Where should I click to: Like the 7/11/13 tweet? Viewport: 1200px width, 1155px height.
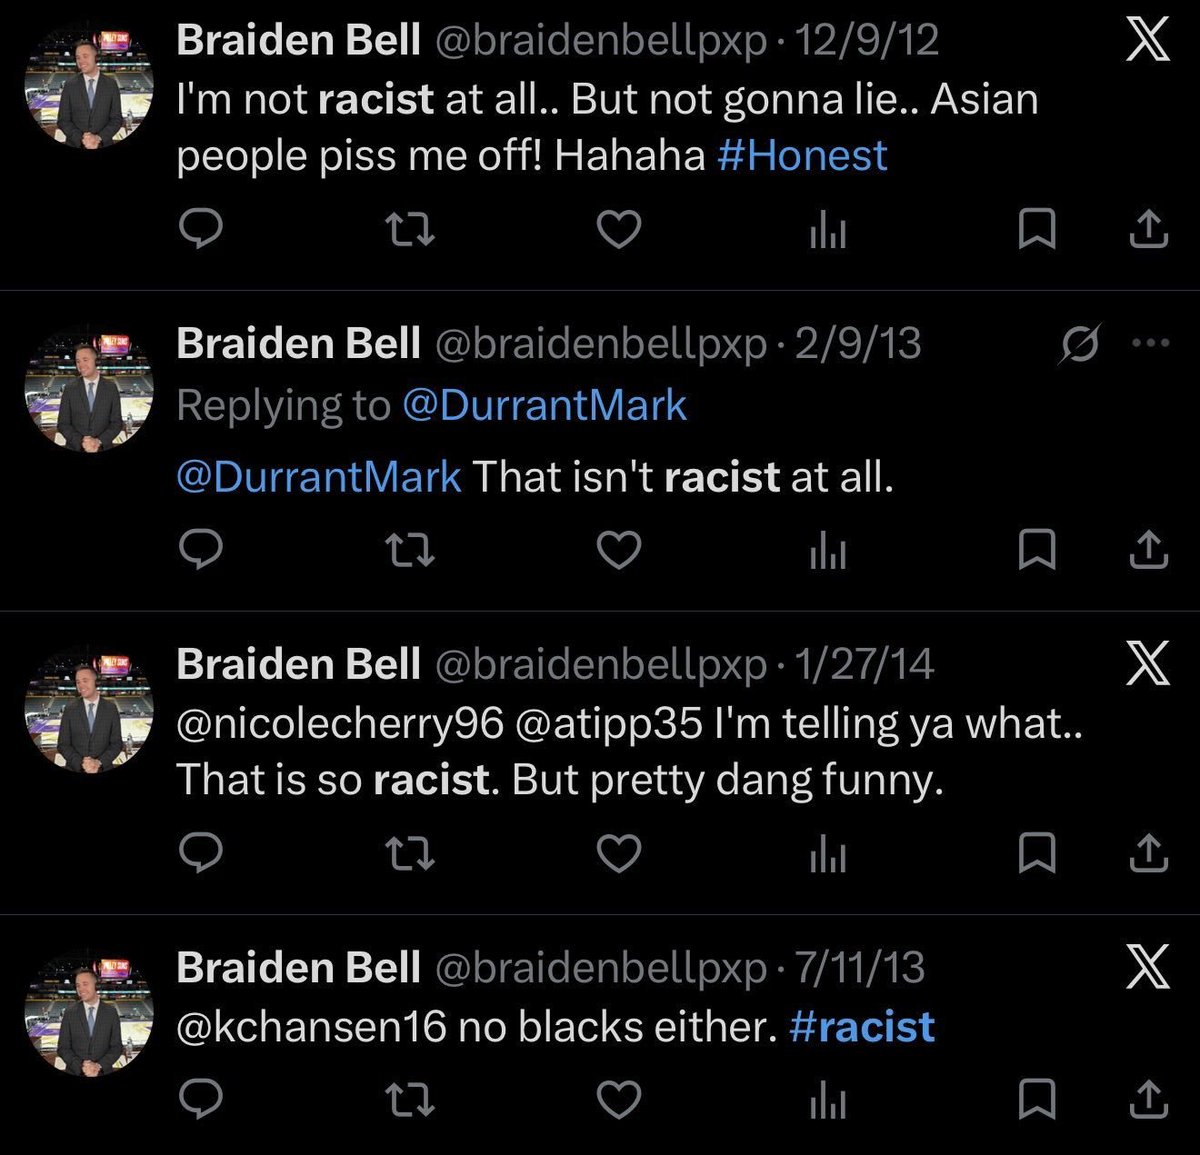619,1100
